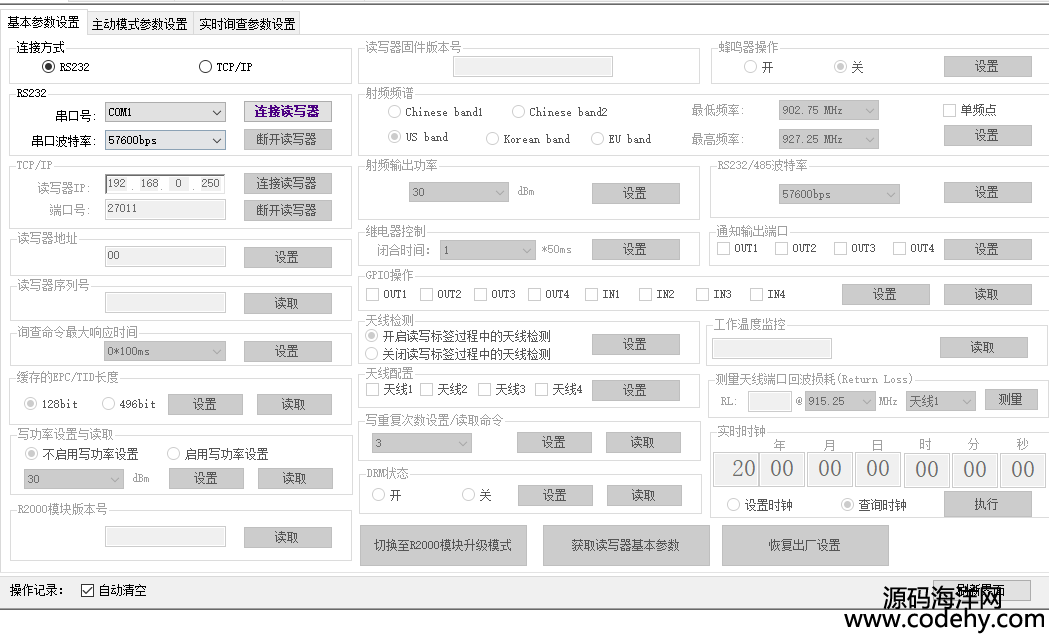1049x639 pixels.
Task: Switch to the 主动模式参数设置 tab
Action: point(139,24)
